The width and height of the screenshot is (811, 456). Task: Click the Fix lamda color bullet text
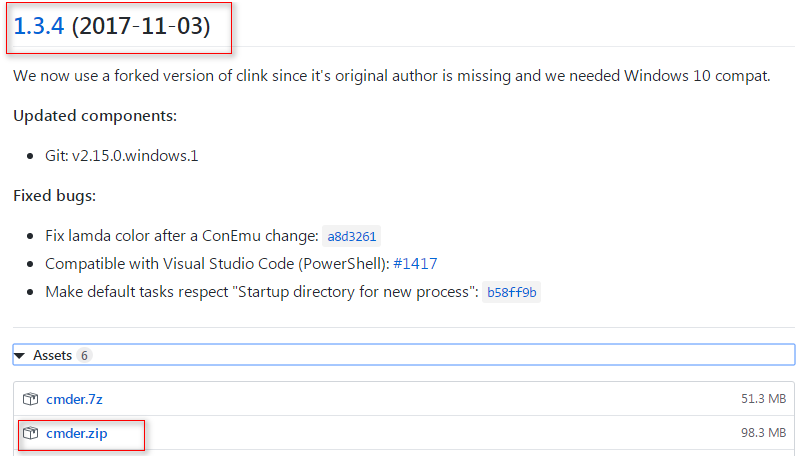click(182, 236)
